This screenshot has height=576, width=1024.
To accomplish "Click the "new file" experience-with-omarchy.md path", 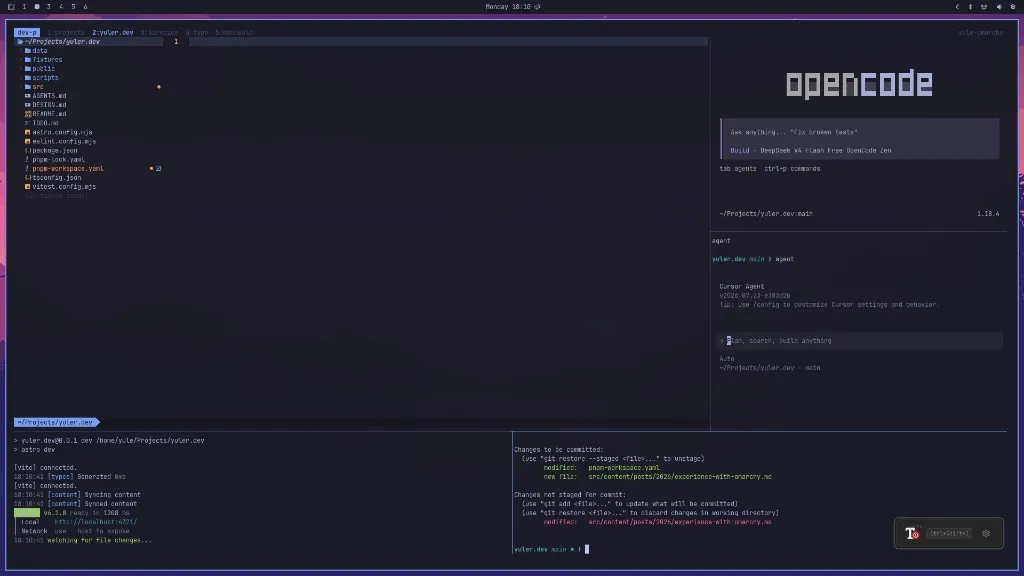I will 680,477.
